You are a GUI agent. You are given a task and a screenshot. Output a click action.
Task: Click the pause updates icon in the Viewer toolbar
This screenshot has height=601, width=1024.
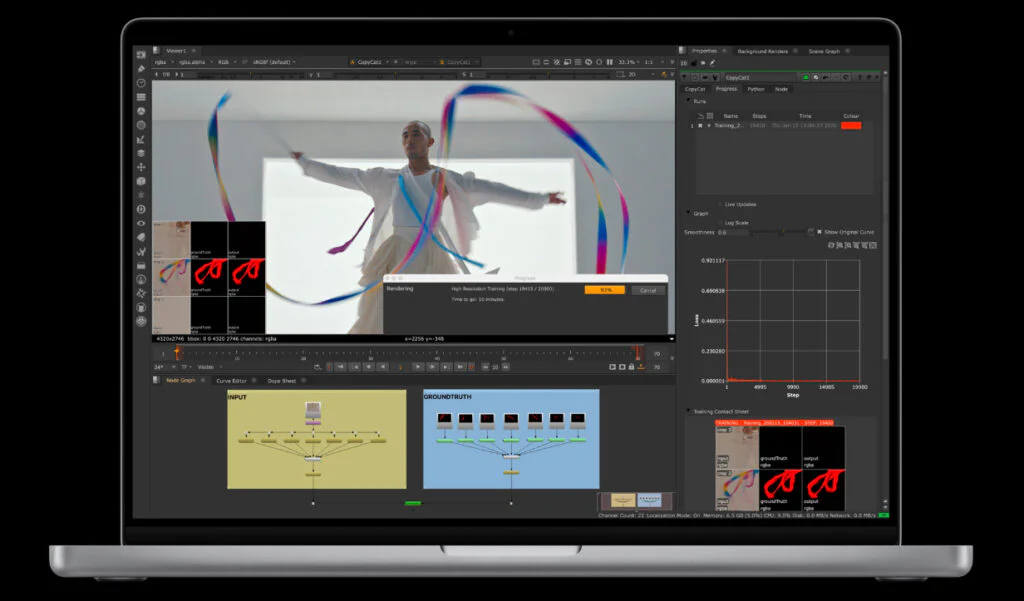pos(610,62)
